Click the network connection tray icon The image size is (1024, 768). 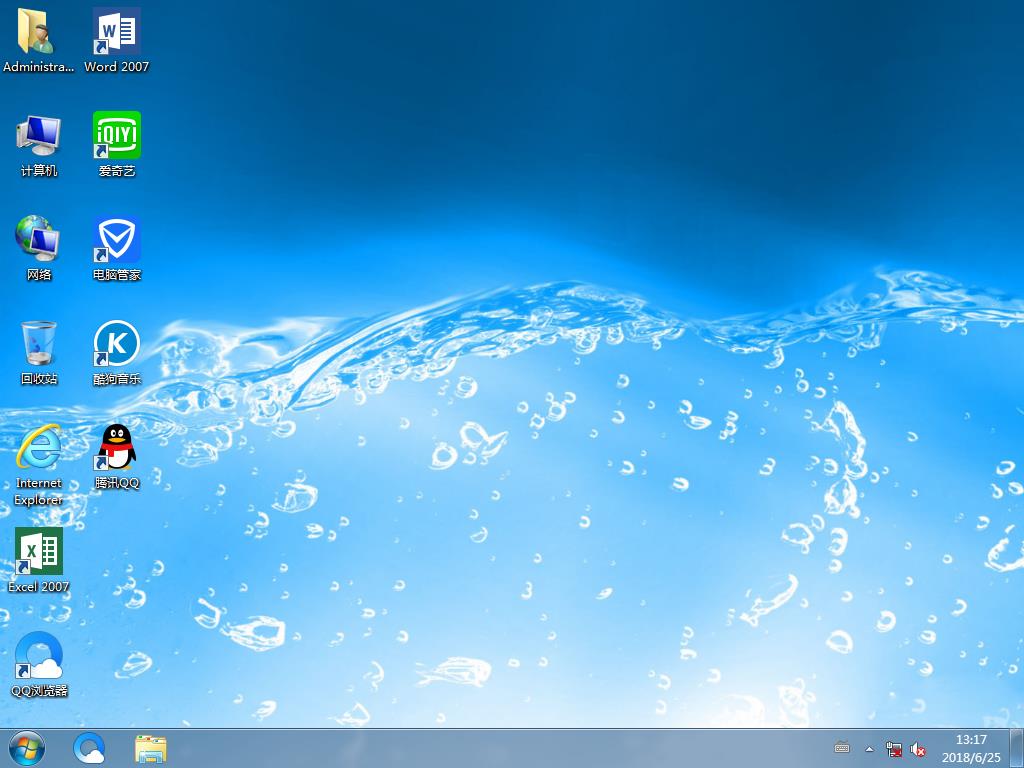tap(894, 748)
